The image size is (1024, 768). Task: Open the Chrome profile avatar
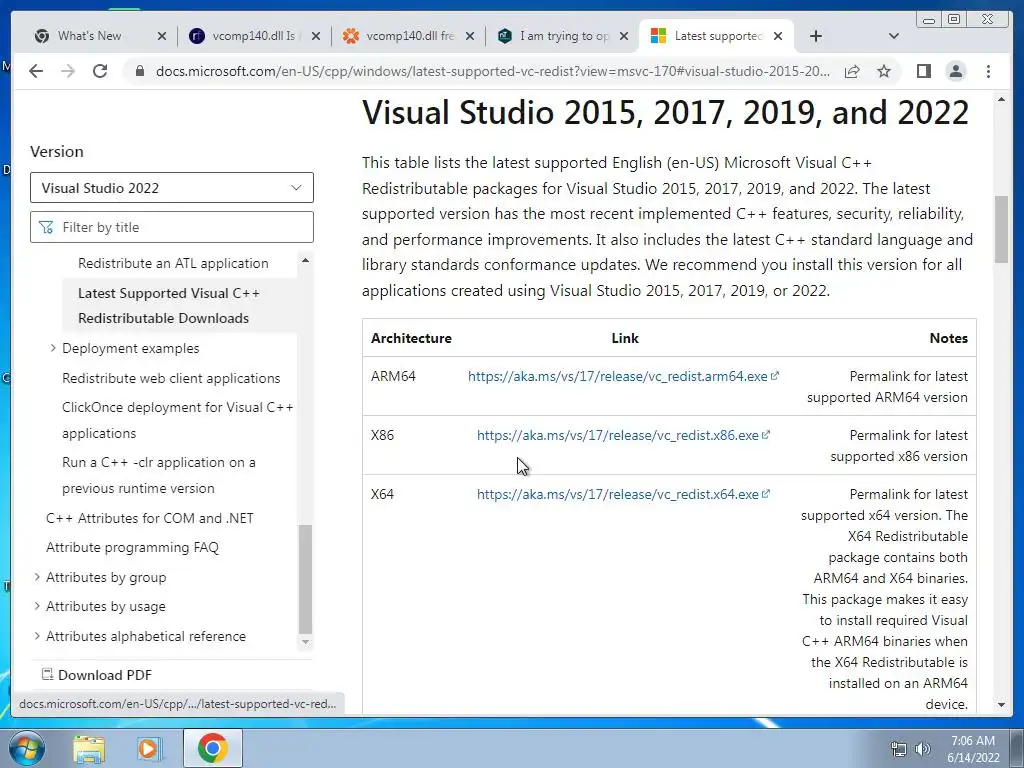click(x=956, y=71)
